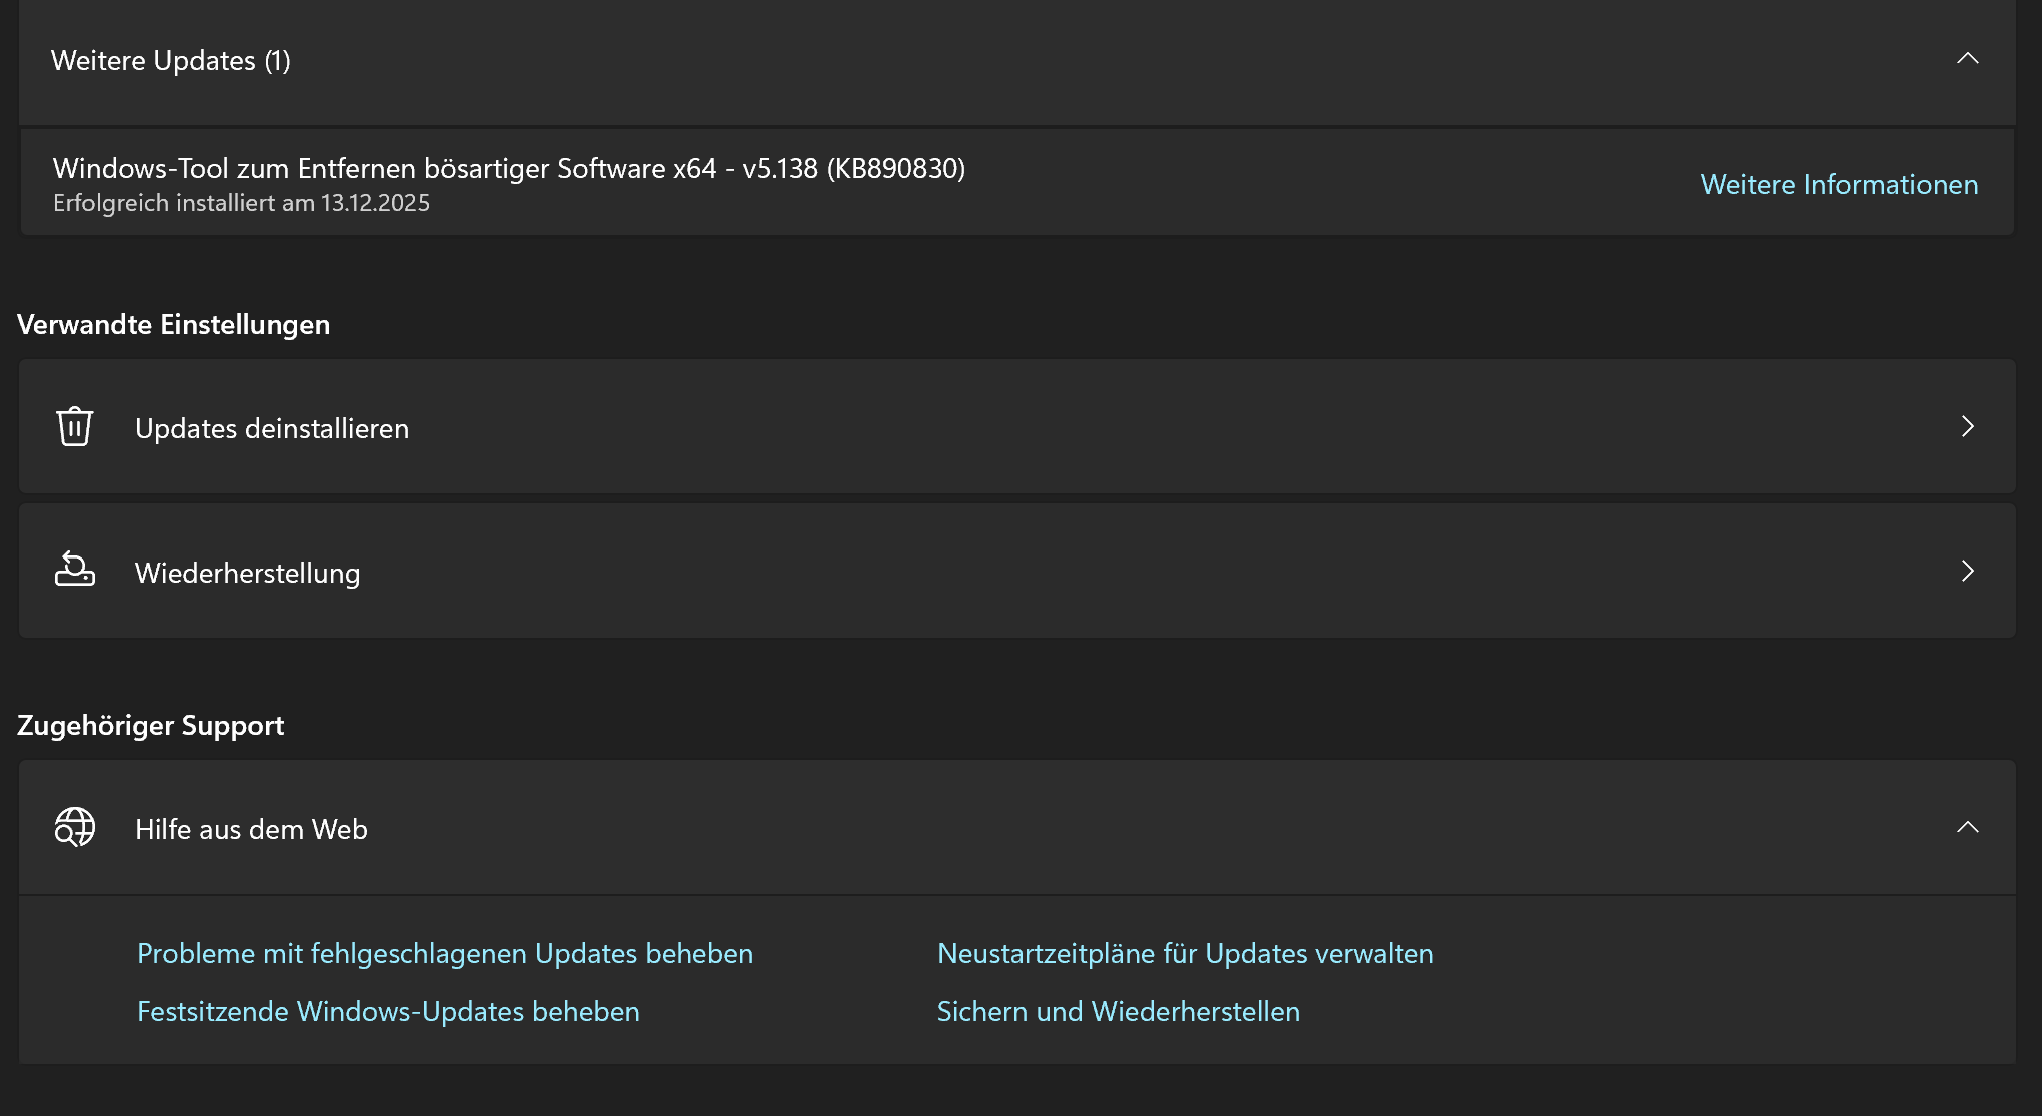Click the Erfolgreich installiert am 13.12.2025 status text
2042x1116 pixels.
pos(241,203)
